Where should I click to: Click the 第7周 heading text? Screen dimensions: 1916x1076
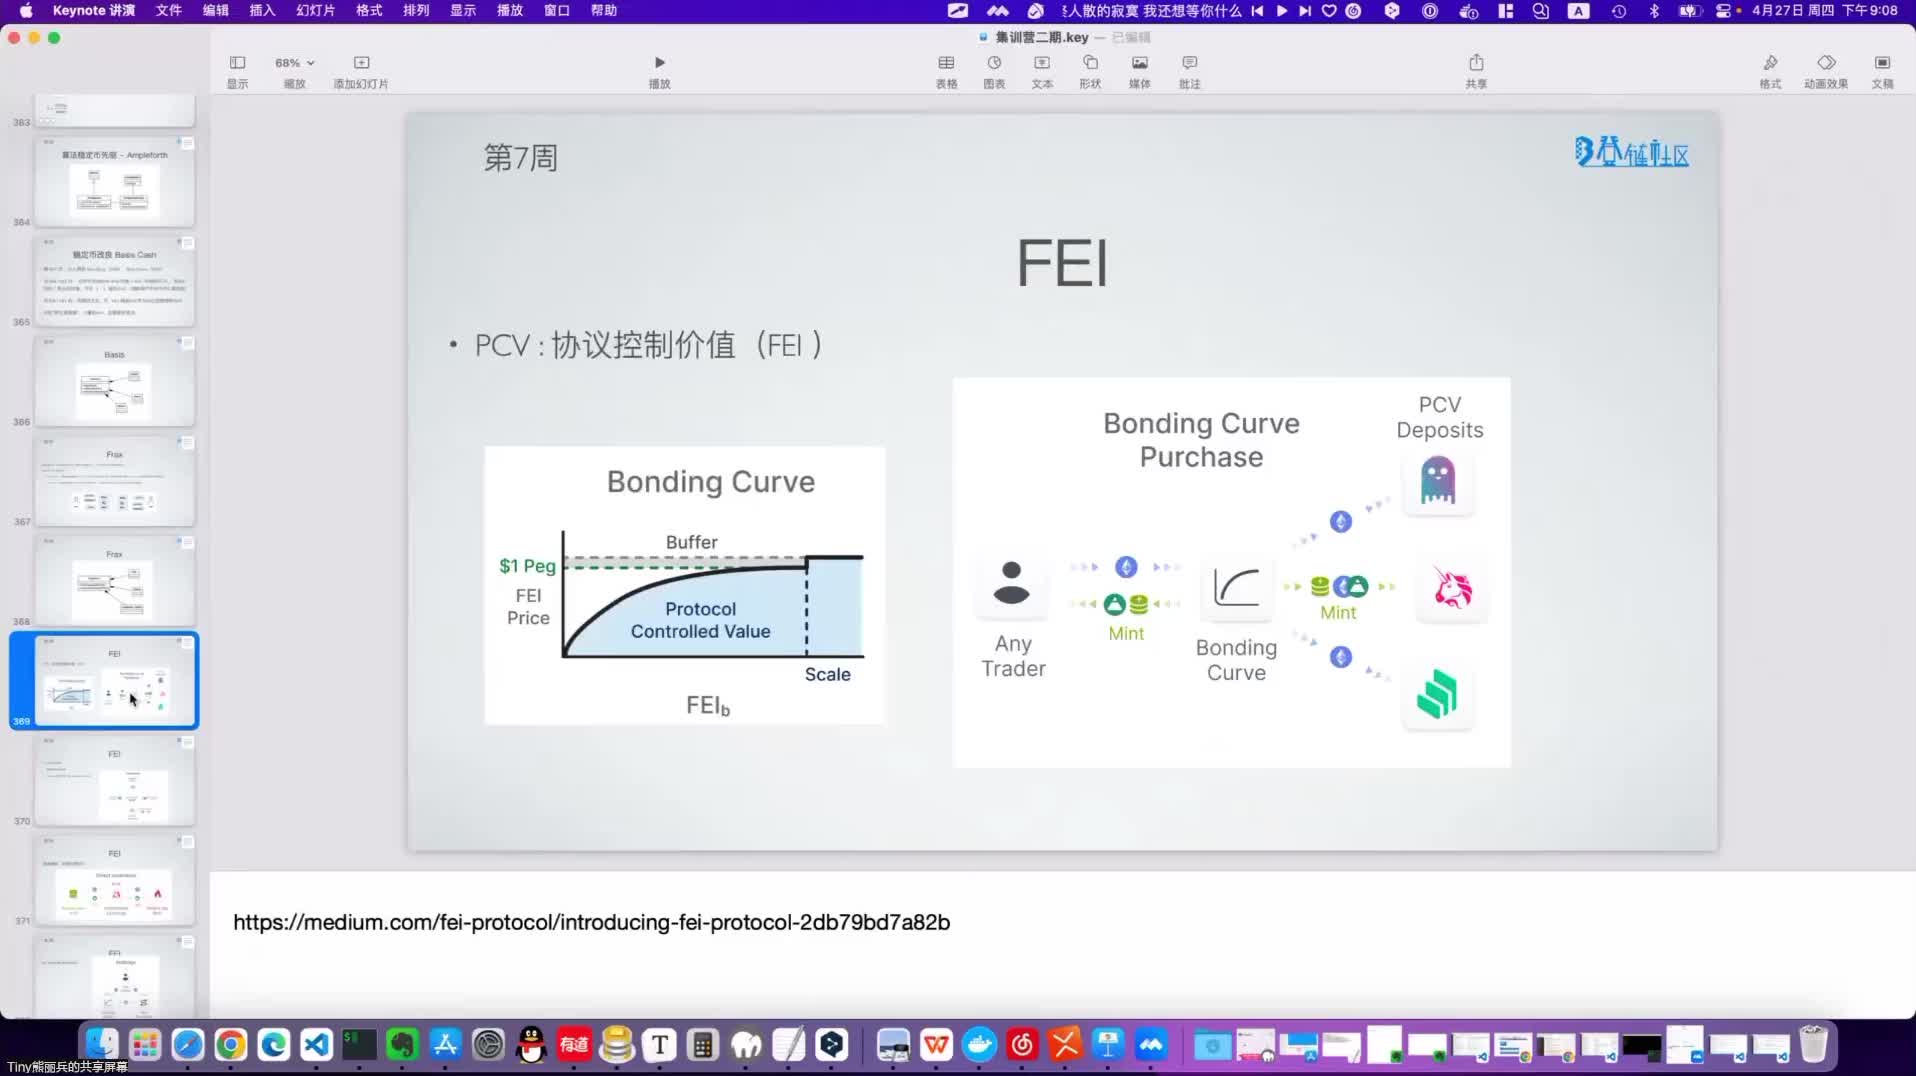[x=520, y=157]
